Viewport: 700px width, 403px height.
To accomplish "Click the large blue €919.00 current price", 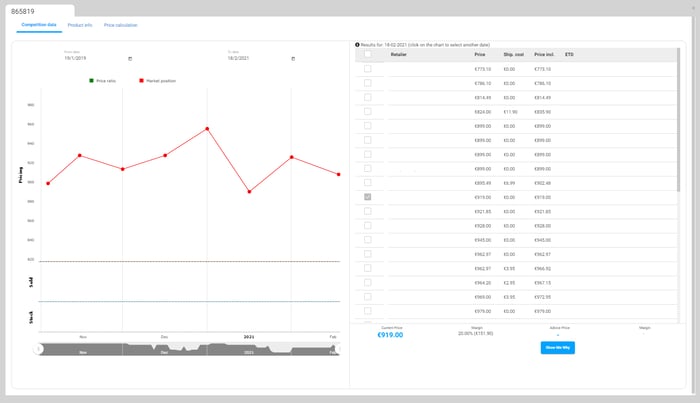I will 390,335.
